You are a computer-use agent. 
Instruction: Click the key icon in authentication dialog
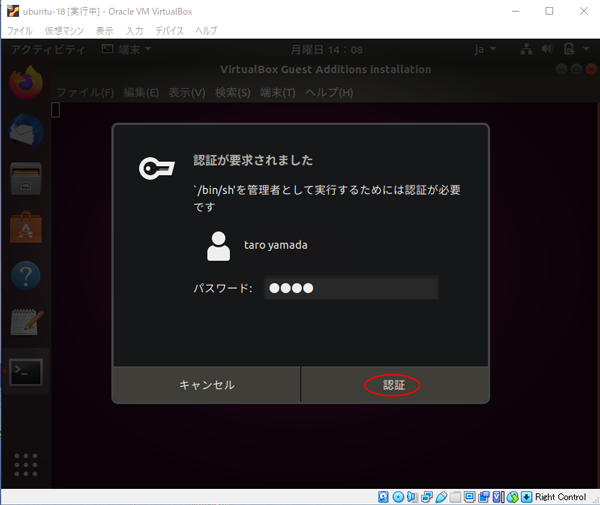point(157,168)
